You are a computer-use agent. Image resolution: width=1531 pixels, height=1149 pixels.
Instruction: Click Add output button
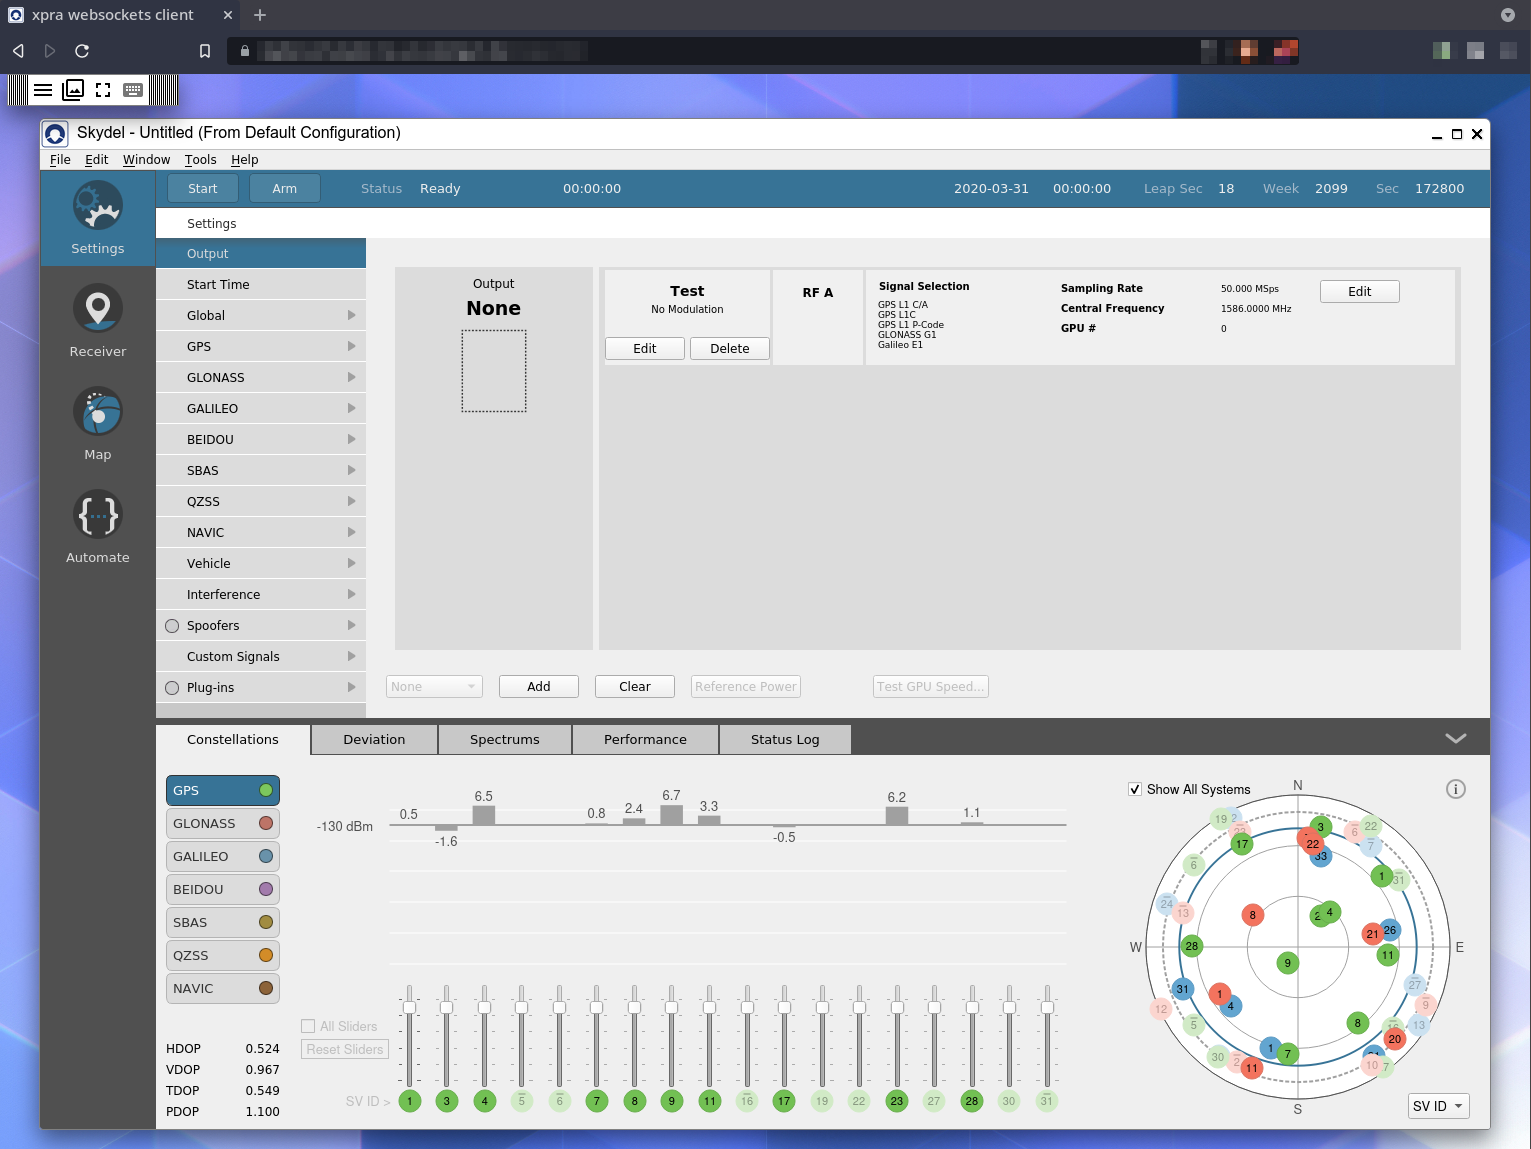point(539,686)
